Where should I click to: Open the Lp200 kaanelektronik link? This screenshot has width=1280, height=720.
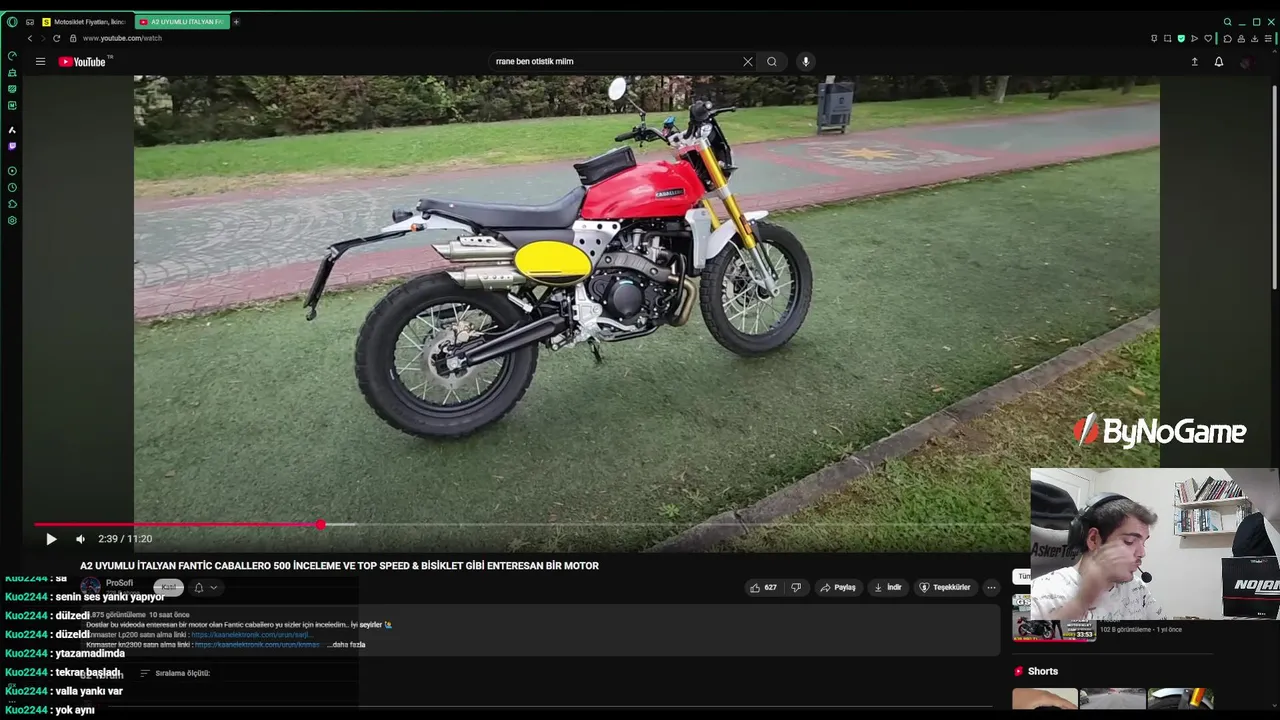(251, 635)
